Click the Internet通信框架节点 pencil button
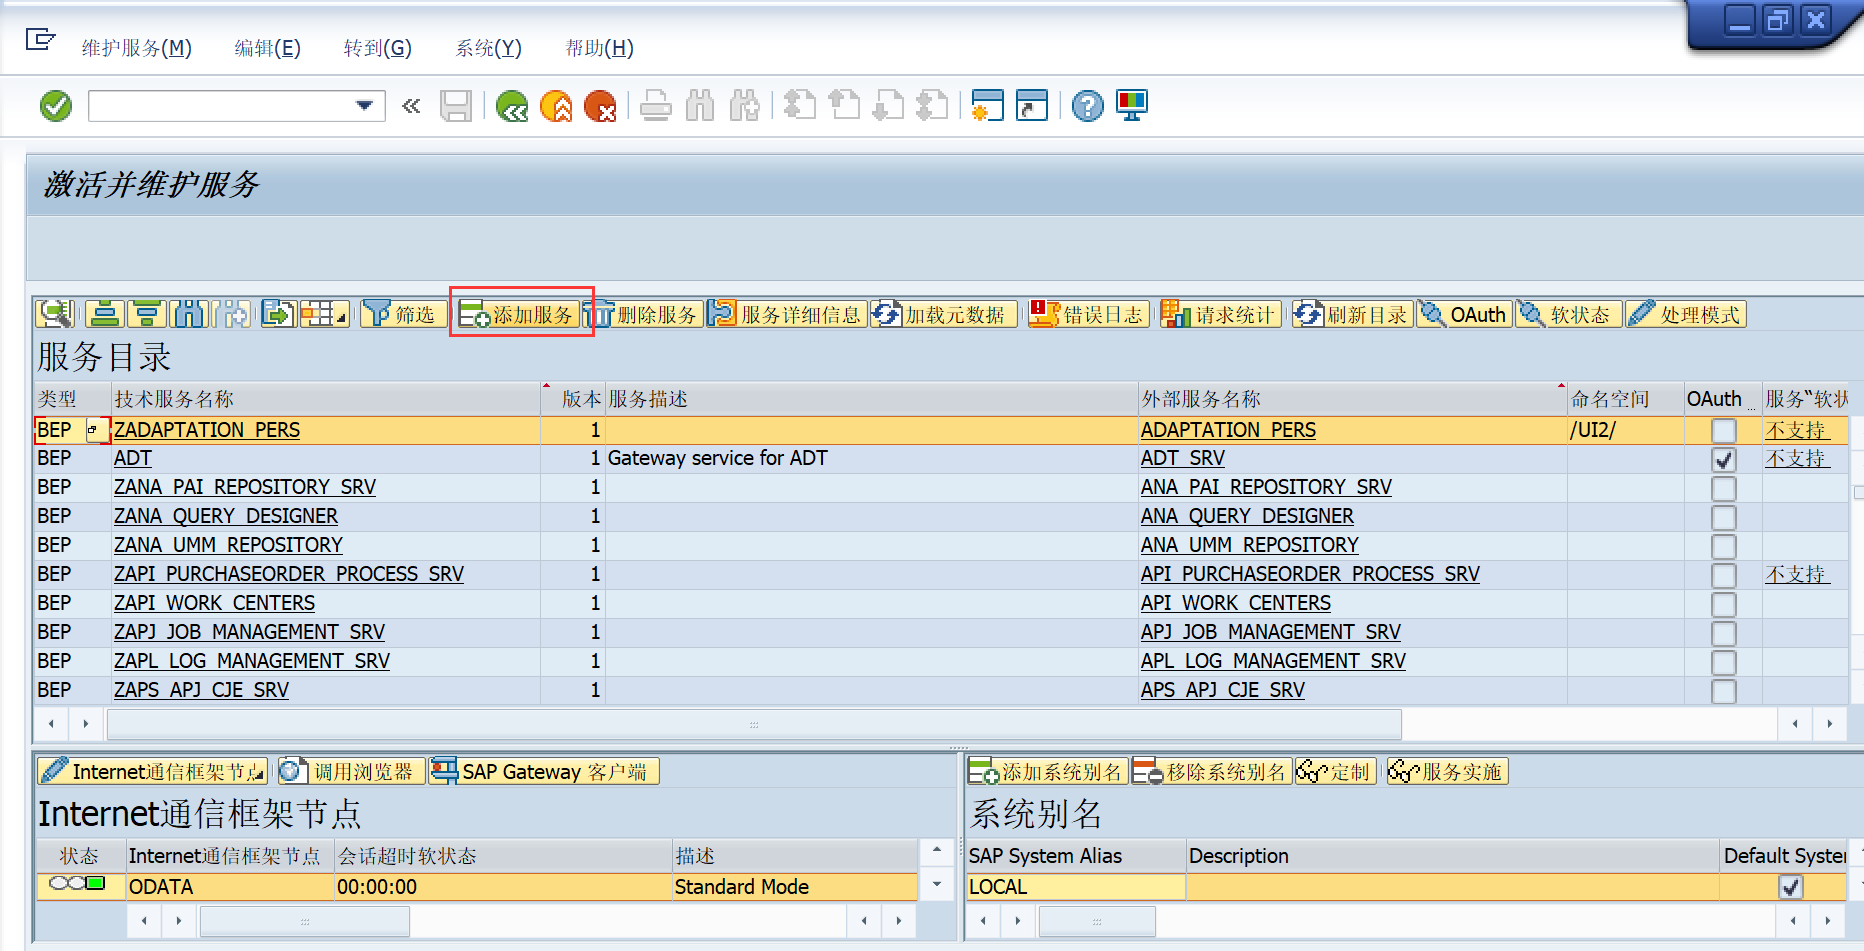This screenshot has height=951, width=1864. [x=153, y=771]
